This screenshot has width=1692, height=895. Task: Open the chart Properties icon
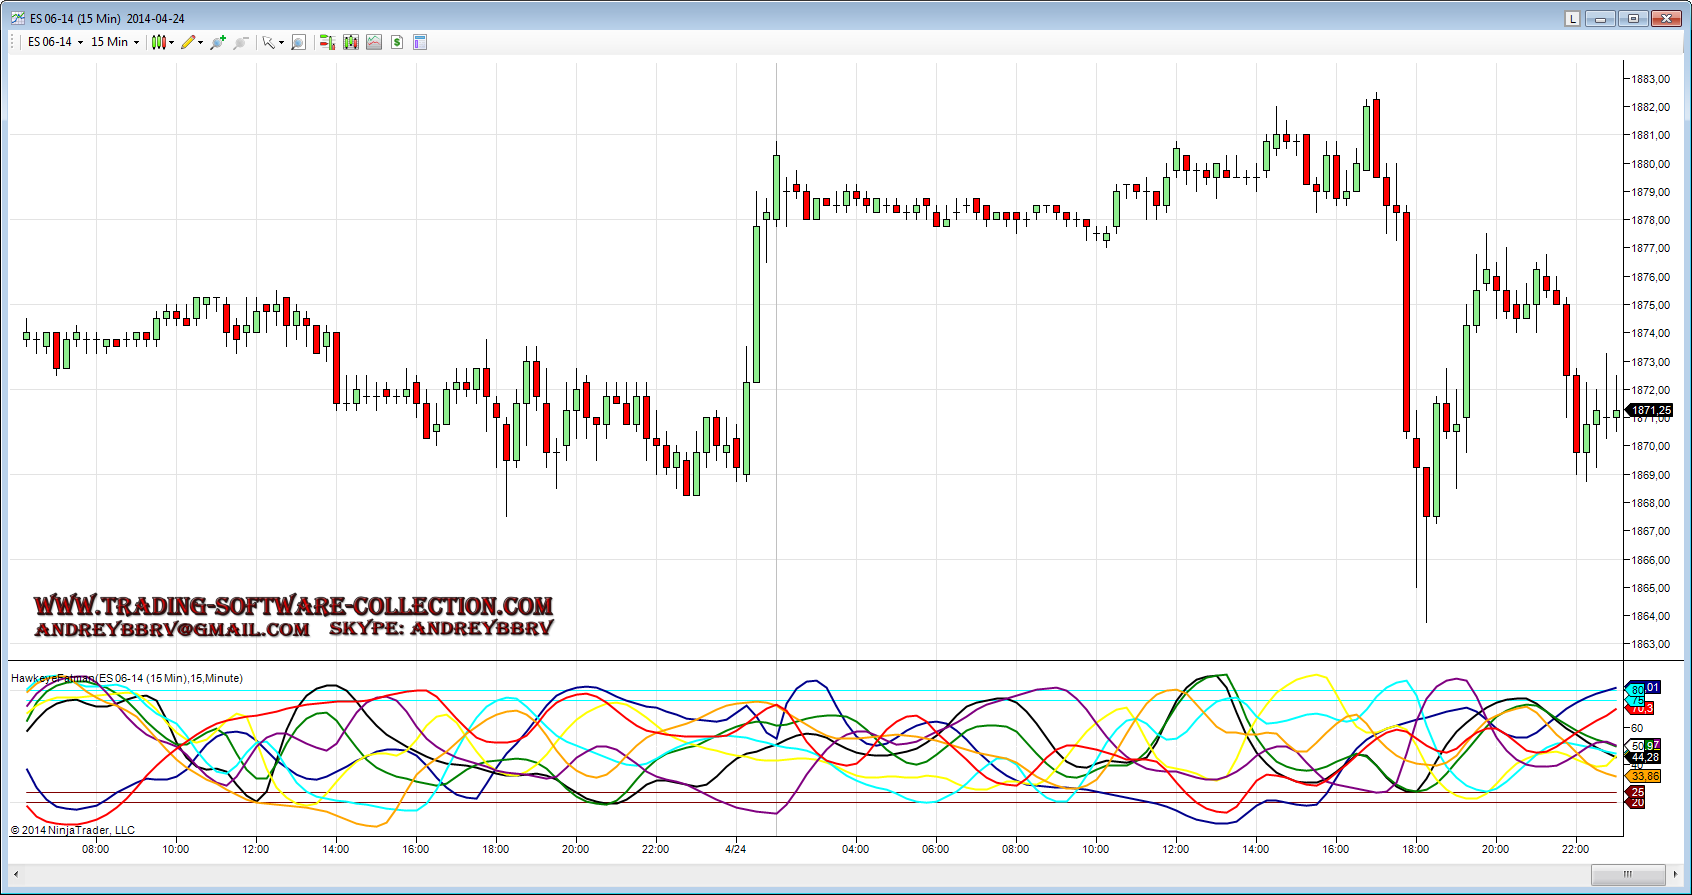[420, 42]
